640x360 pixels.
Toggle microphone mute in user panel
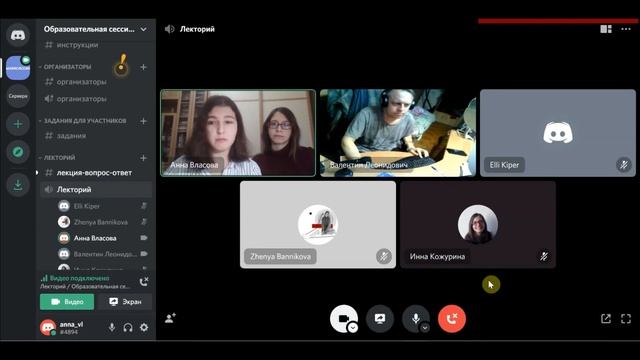(111, 327)
